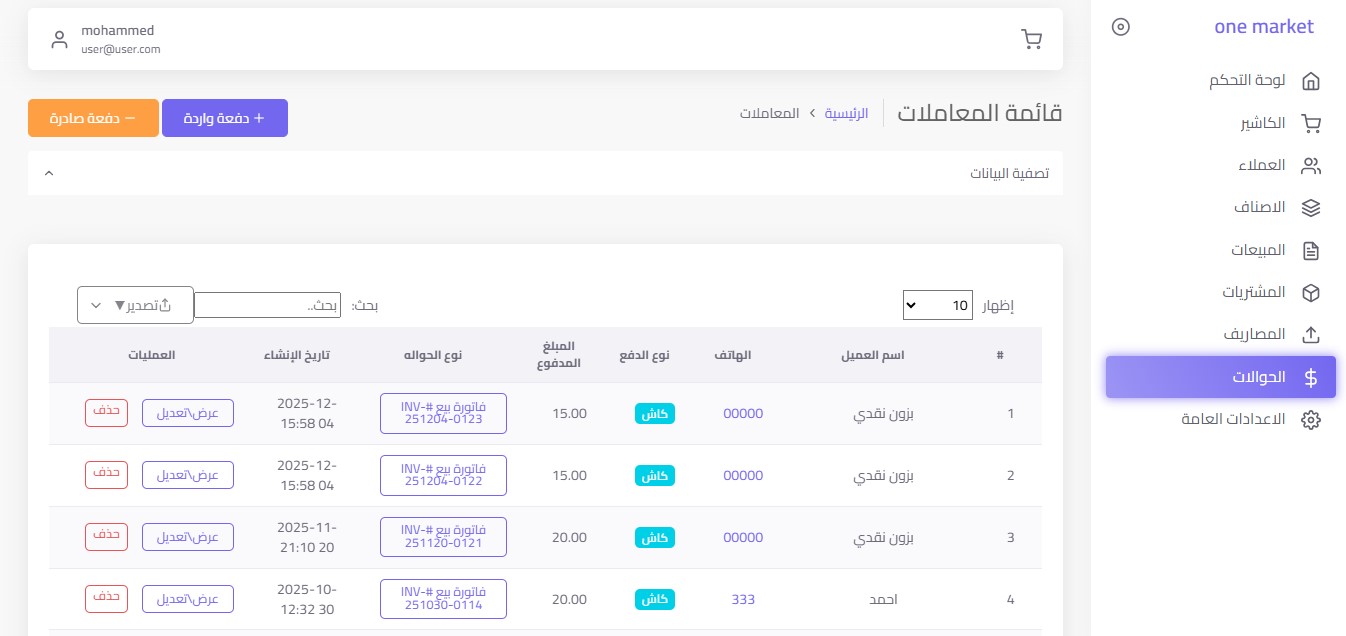The height and width of the screenshot is (636, 1346).
Task: Click the دفعة واردة incoming payment button
Action: (x=224, y=117)
